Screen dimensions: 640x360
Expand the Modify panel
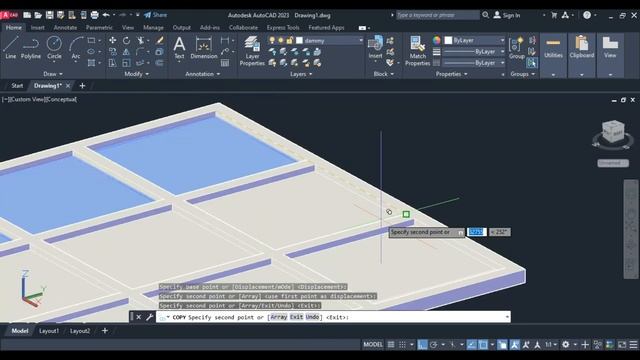(x=136, y=74)
